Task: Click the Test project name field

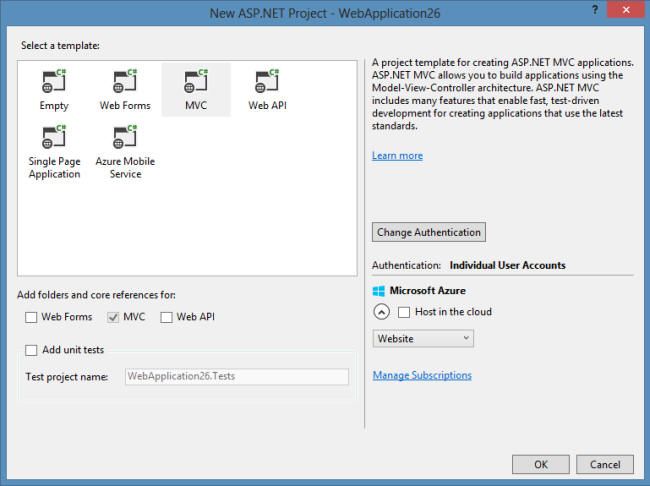Action: [236, 377]
